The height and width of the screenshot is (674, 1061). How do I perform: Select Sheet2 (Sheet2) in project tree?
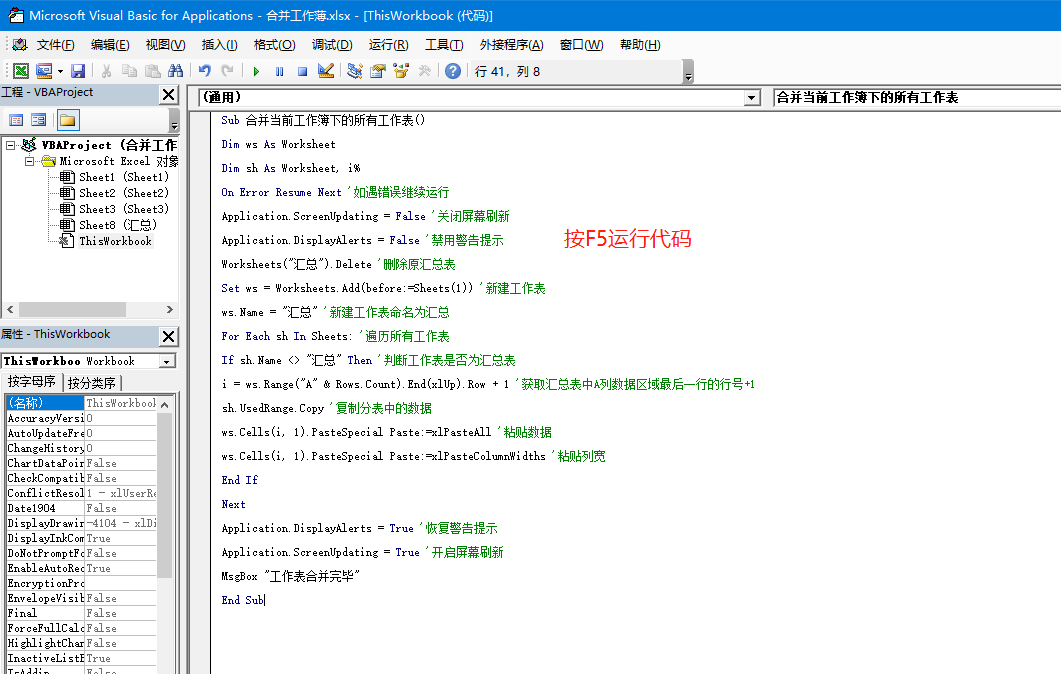(x=124, y=193)
